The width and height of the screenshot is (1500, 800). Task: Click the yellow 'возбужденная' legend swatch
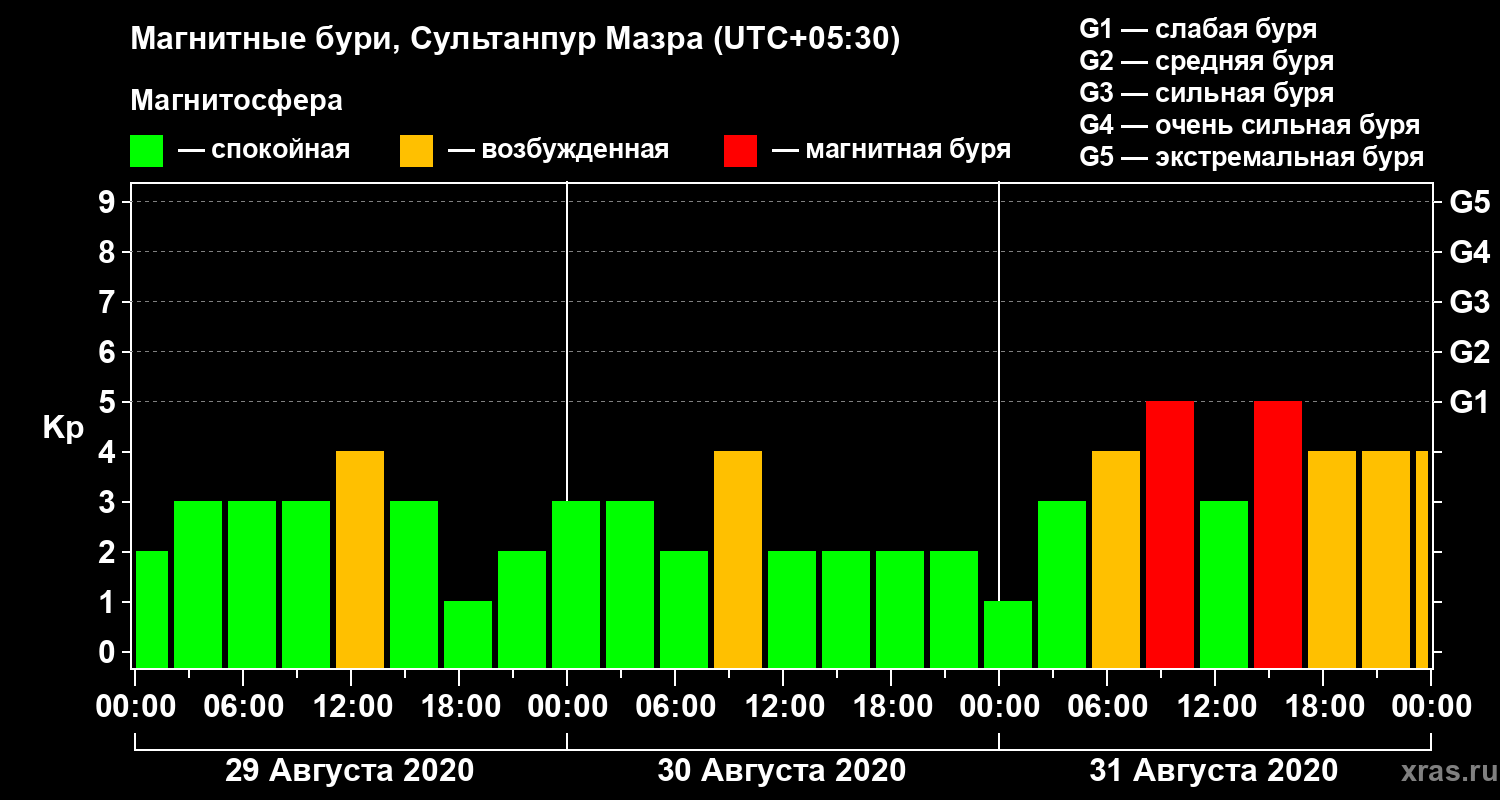[x=417, y=151]
